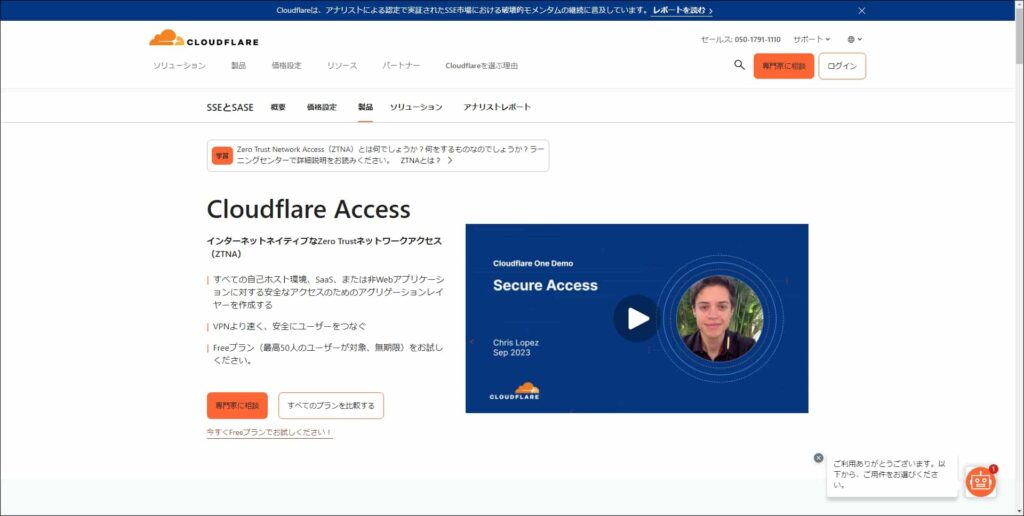The width and height of the screenshot is (1024, 516).
Task: Open the ソリューション main menu
Action: click(179, 66)
